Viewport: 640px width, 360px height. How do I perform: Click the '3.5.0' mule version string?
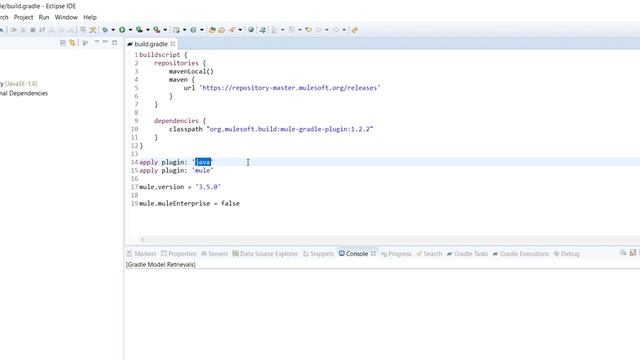click(x=208, y=187)
